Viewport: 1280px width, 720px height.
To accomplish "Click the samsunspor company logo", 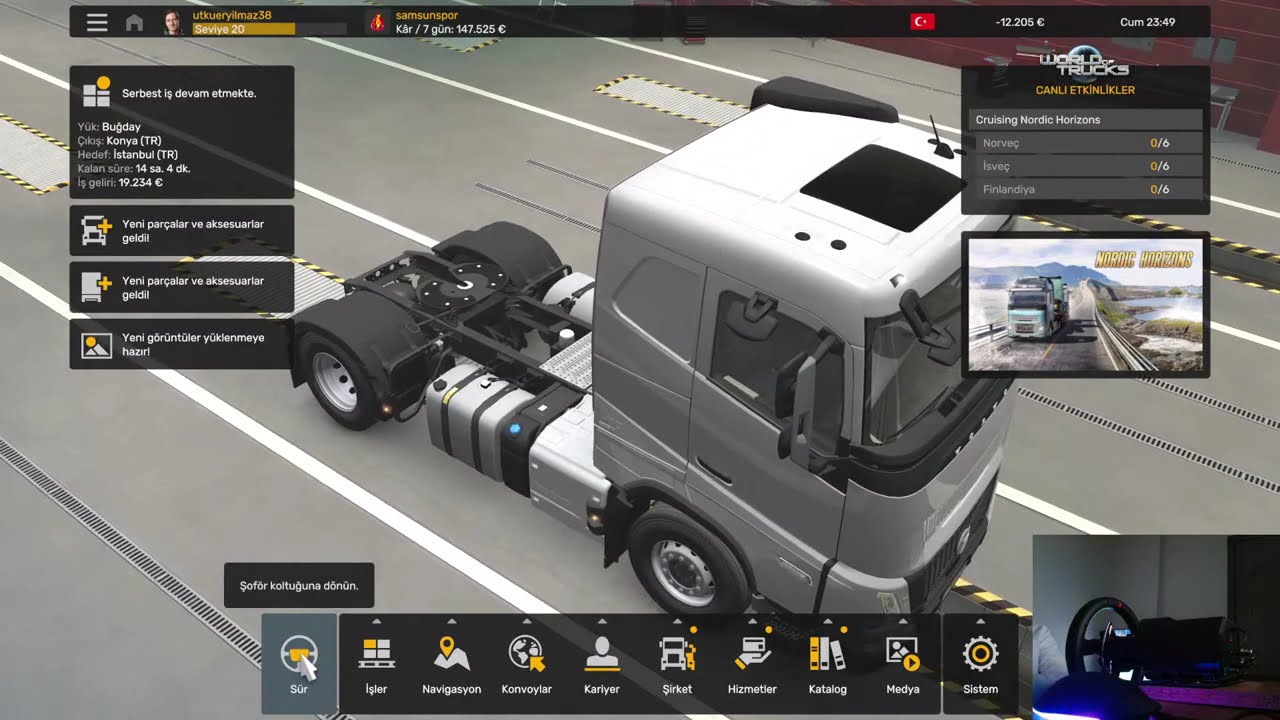I will point(377,22).
